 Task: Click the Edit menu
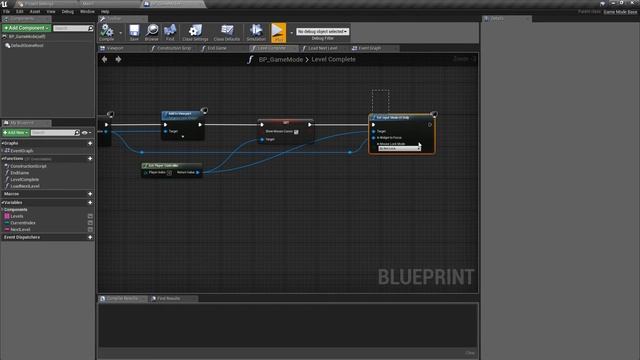click(20, 11)
